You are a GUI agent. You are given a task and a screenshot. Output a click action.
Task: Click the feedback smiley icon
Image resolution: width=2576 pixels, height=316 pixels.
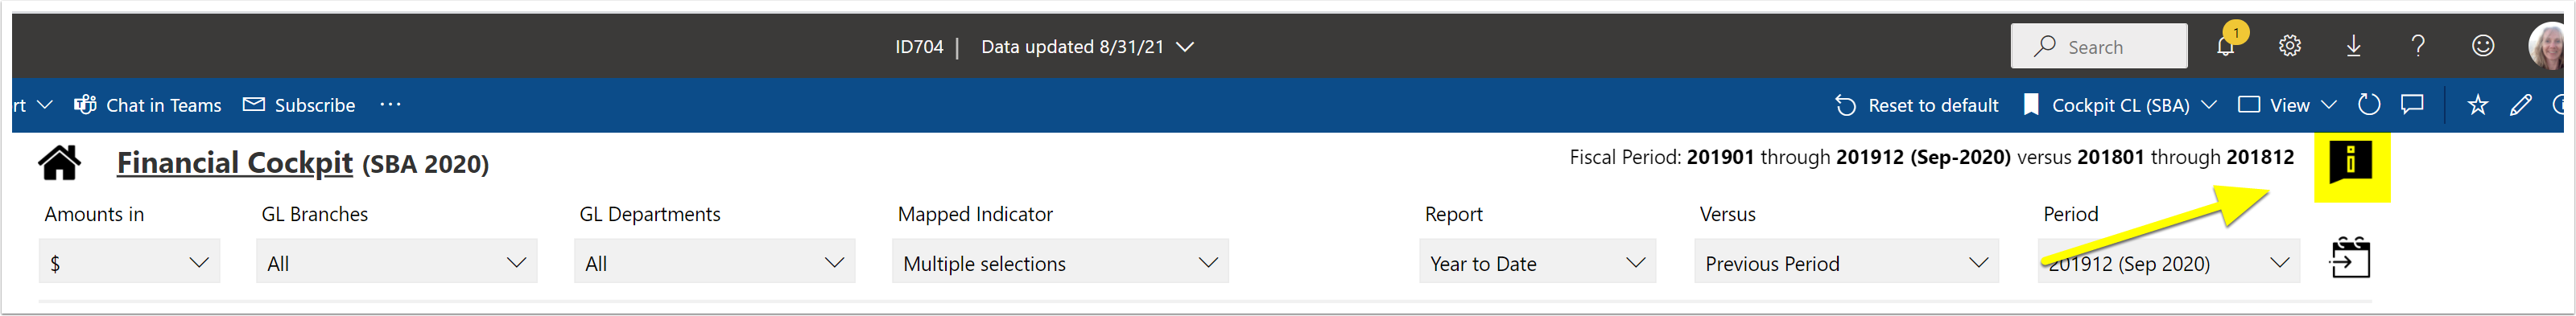2483,46
